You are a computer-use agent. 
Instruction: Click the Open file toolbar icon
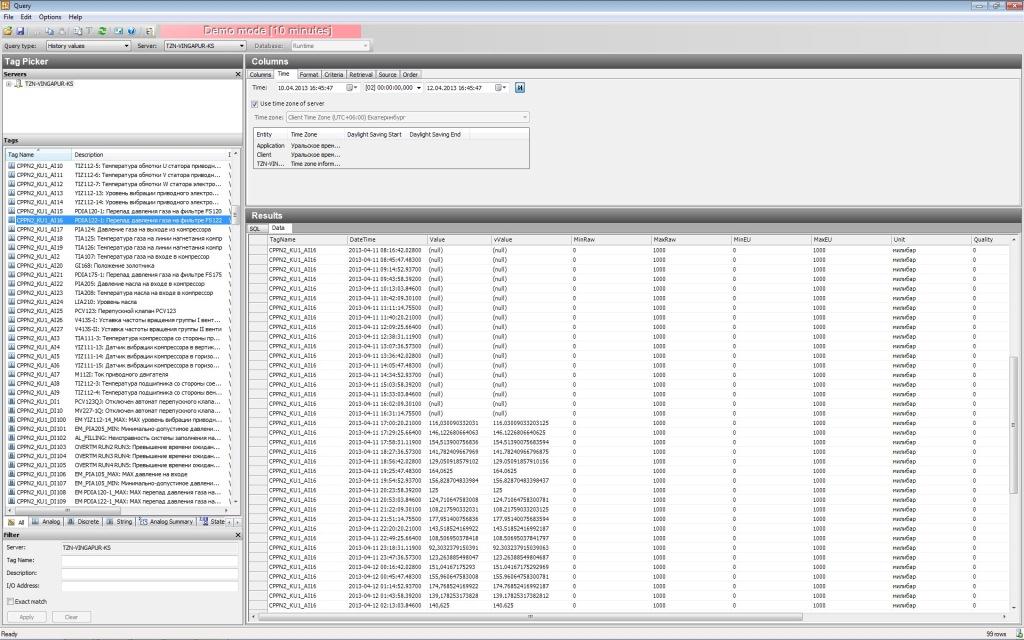[x=7, y=31]
